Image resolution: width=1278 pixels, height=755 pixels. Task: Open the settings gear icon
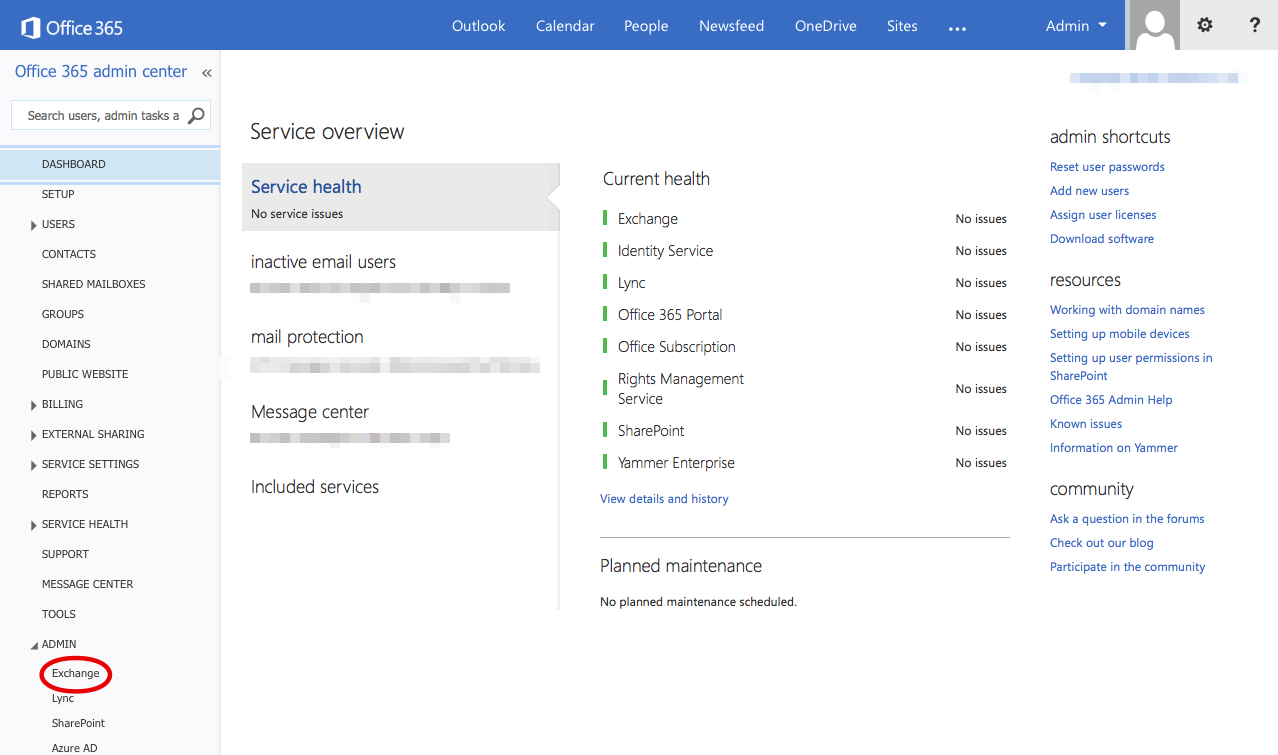pyautogui.click(x=1205, y=26)
